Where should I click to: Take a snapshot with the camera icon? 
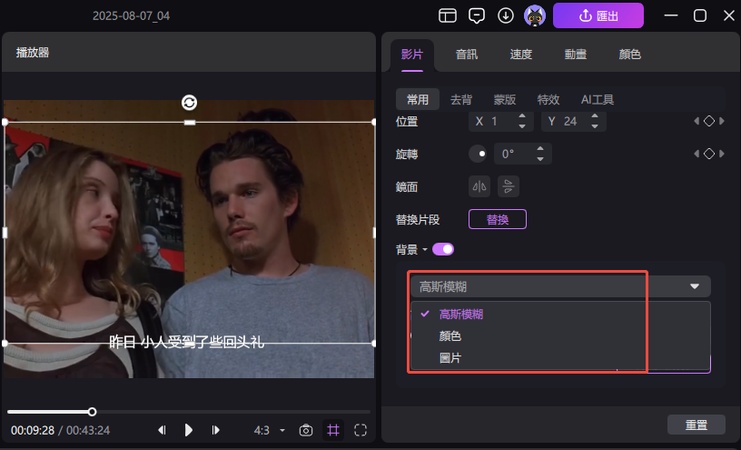coord(306,430)
